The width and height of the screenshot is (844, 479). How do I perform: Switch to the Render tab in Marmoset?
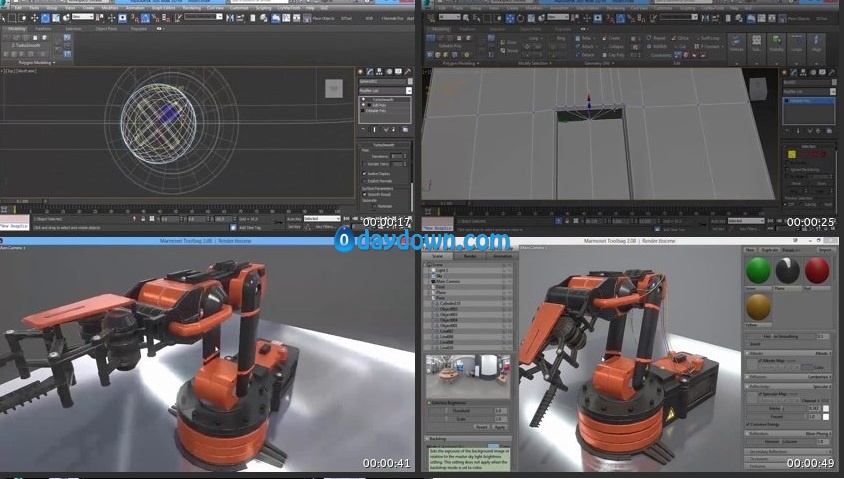(469, 255)
